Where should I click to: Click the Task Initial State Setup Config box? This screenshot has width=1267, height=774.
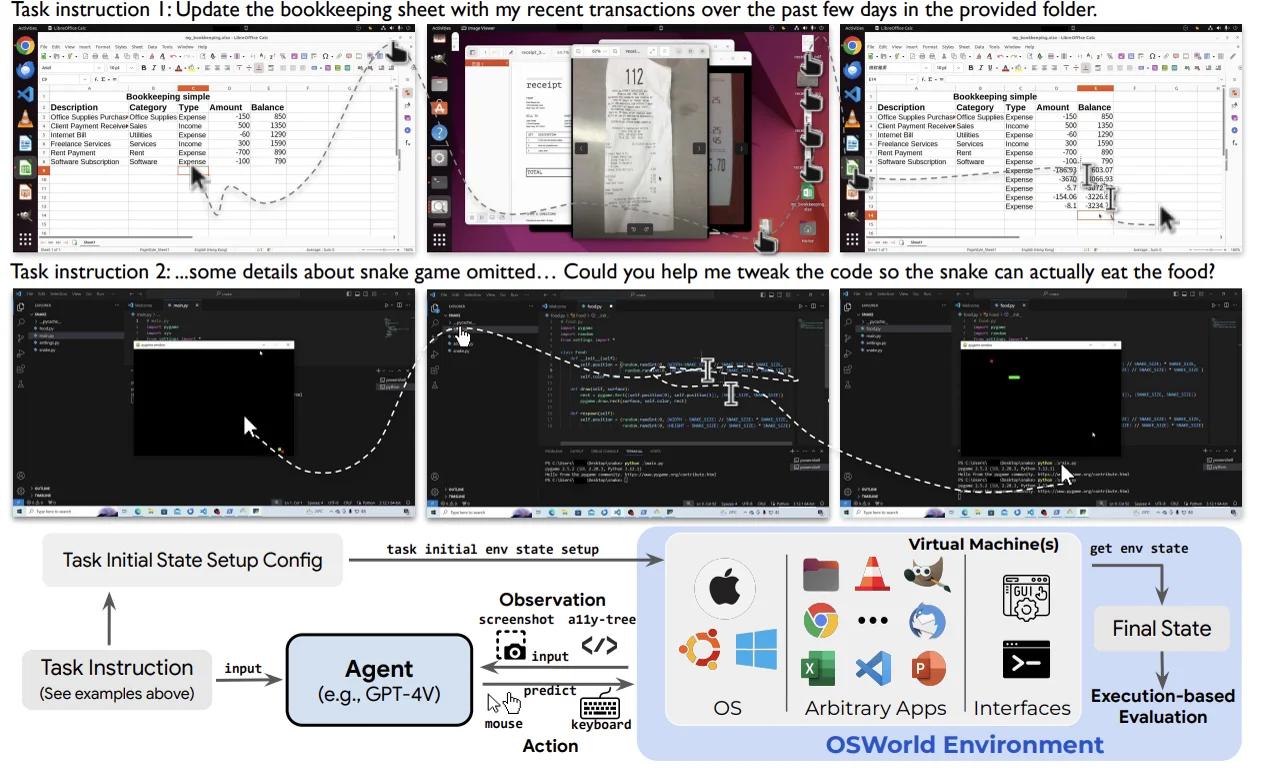(x=193, y=559)
